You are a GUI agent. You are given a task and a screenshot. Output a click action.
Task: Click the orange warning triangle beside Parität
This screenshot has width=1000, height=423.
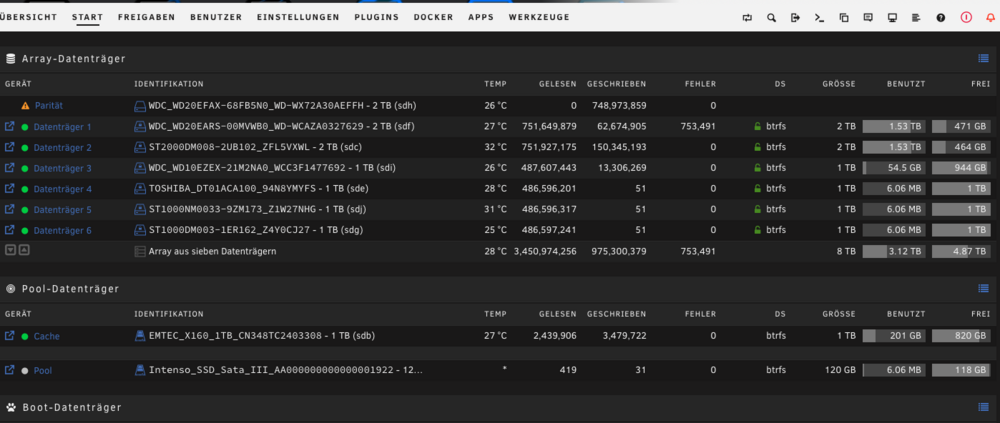26,105
